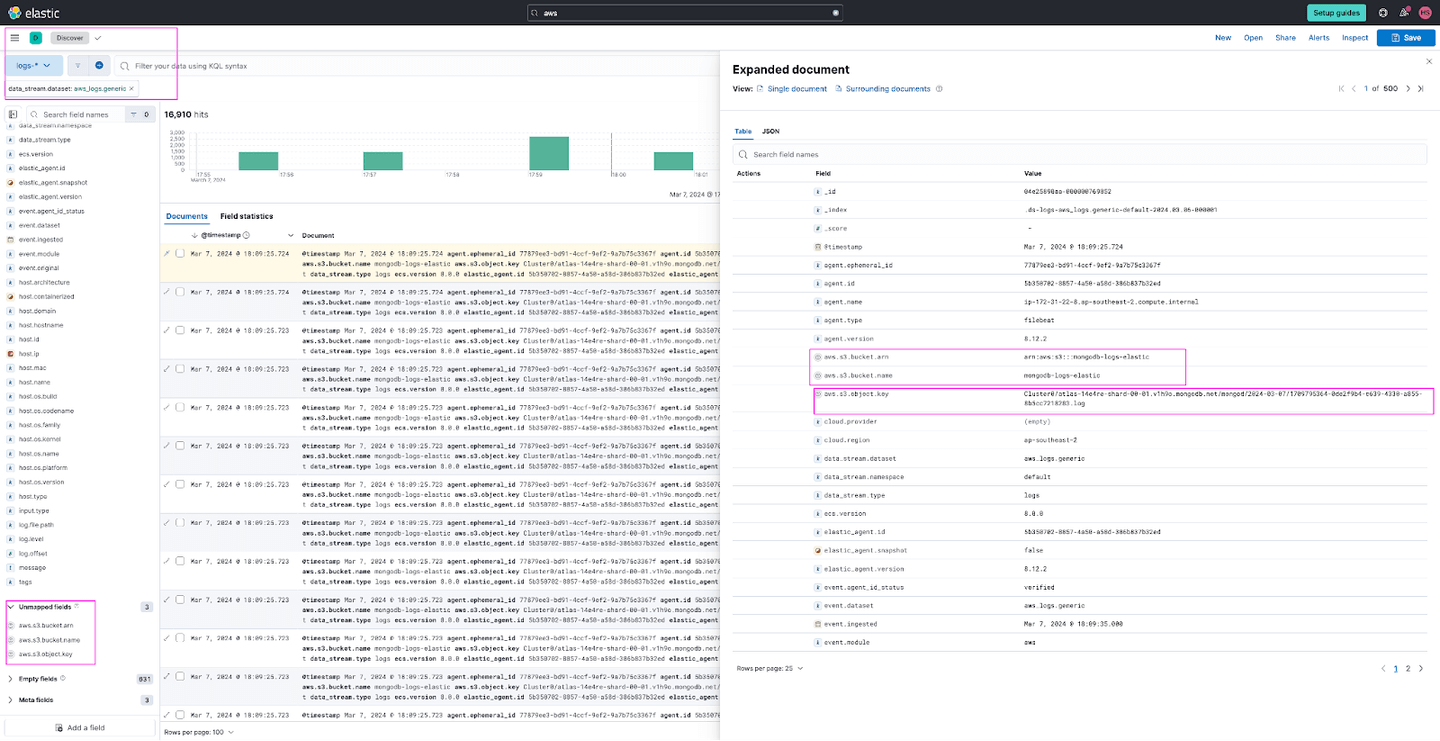Open the @timestamp column options chevron
1440x741 pixels.
[x=291, y=235]
